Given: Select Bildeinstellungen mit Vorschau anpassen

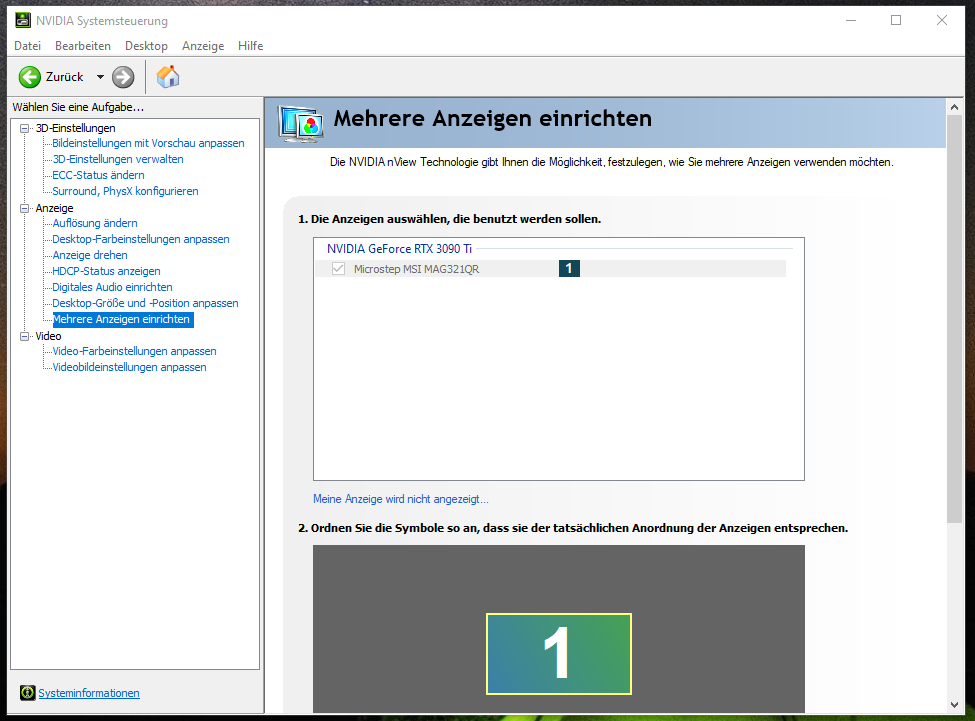Looking at the screenshot, I should pos(149,143).
